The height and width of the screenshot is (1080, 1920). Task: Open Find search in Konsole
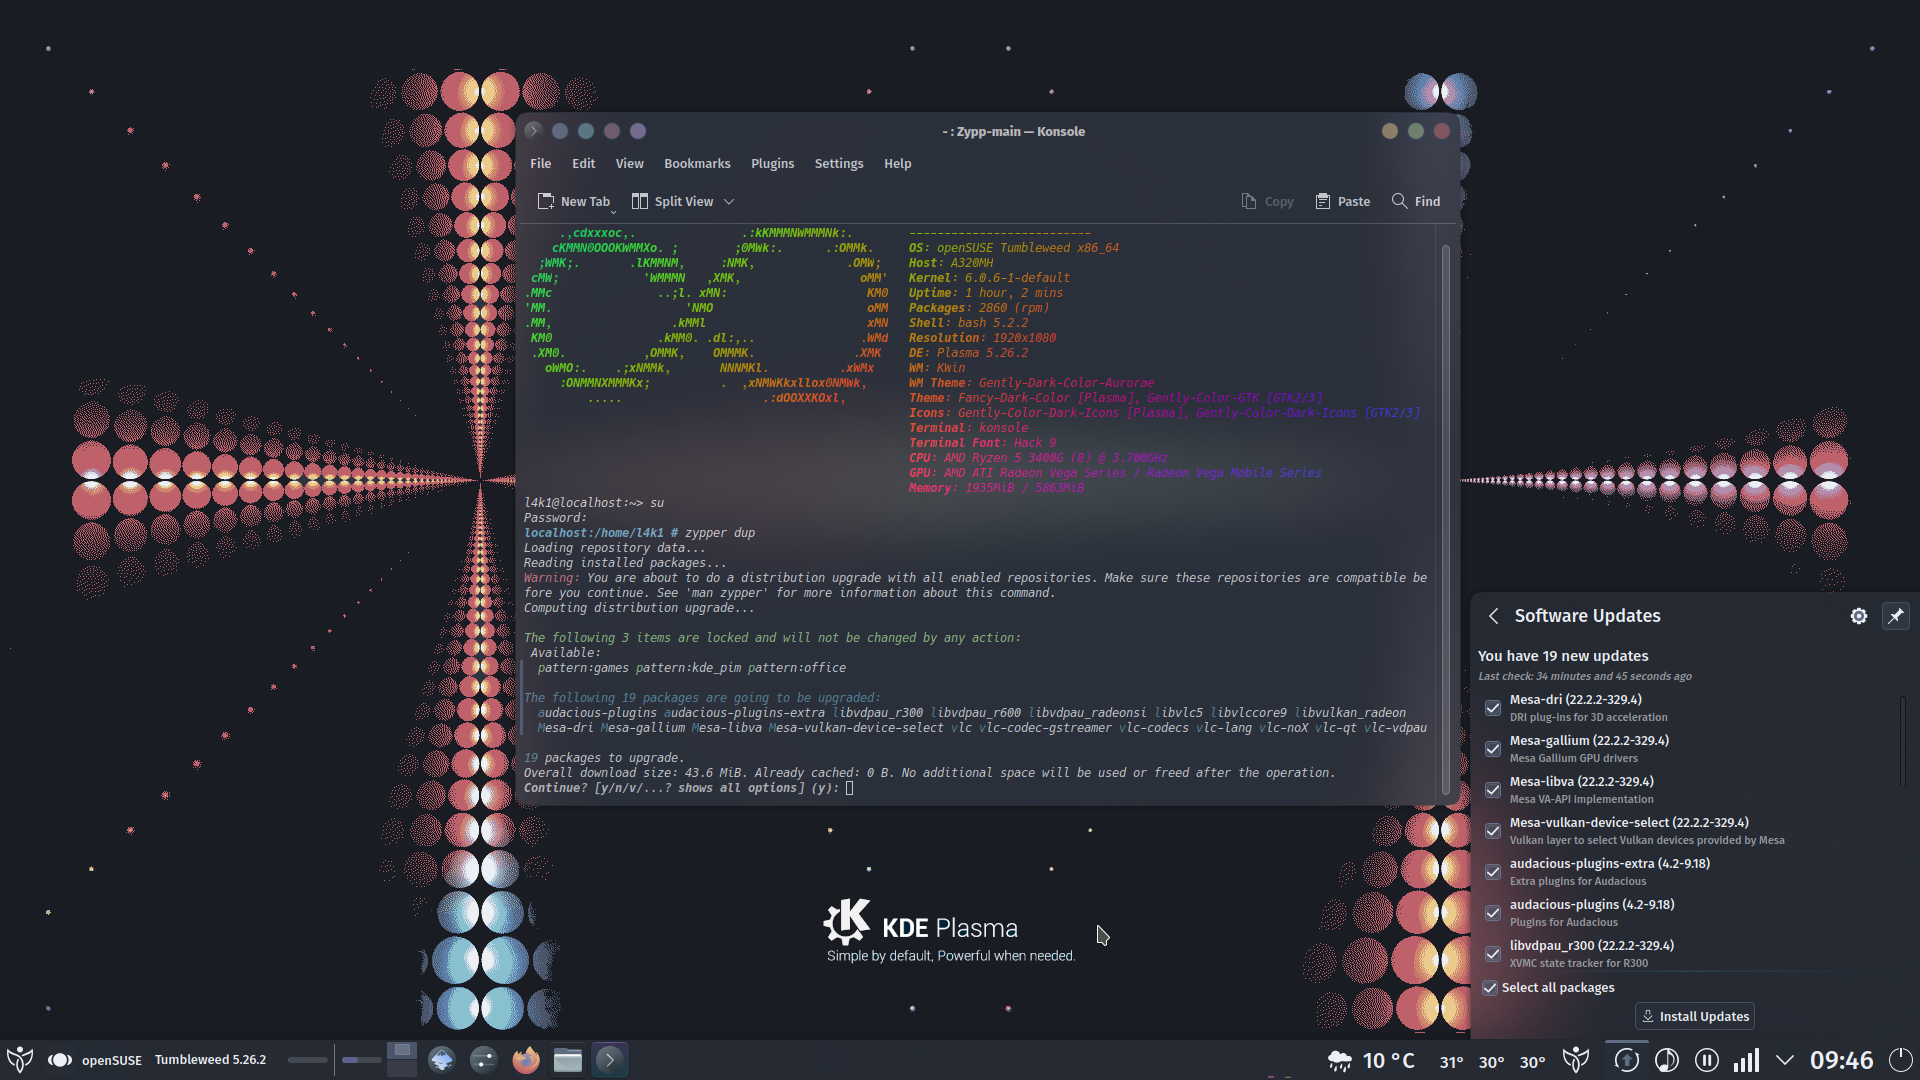coord(1416,201)
